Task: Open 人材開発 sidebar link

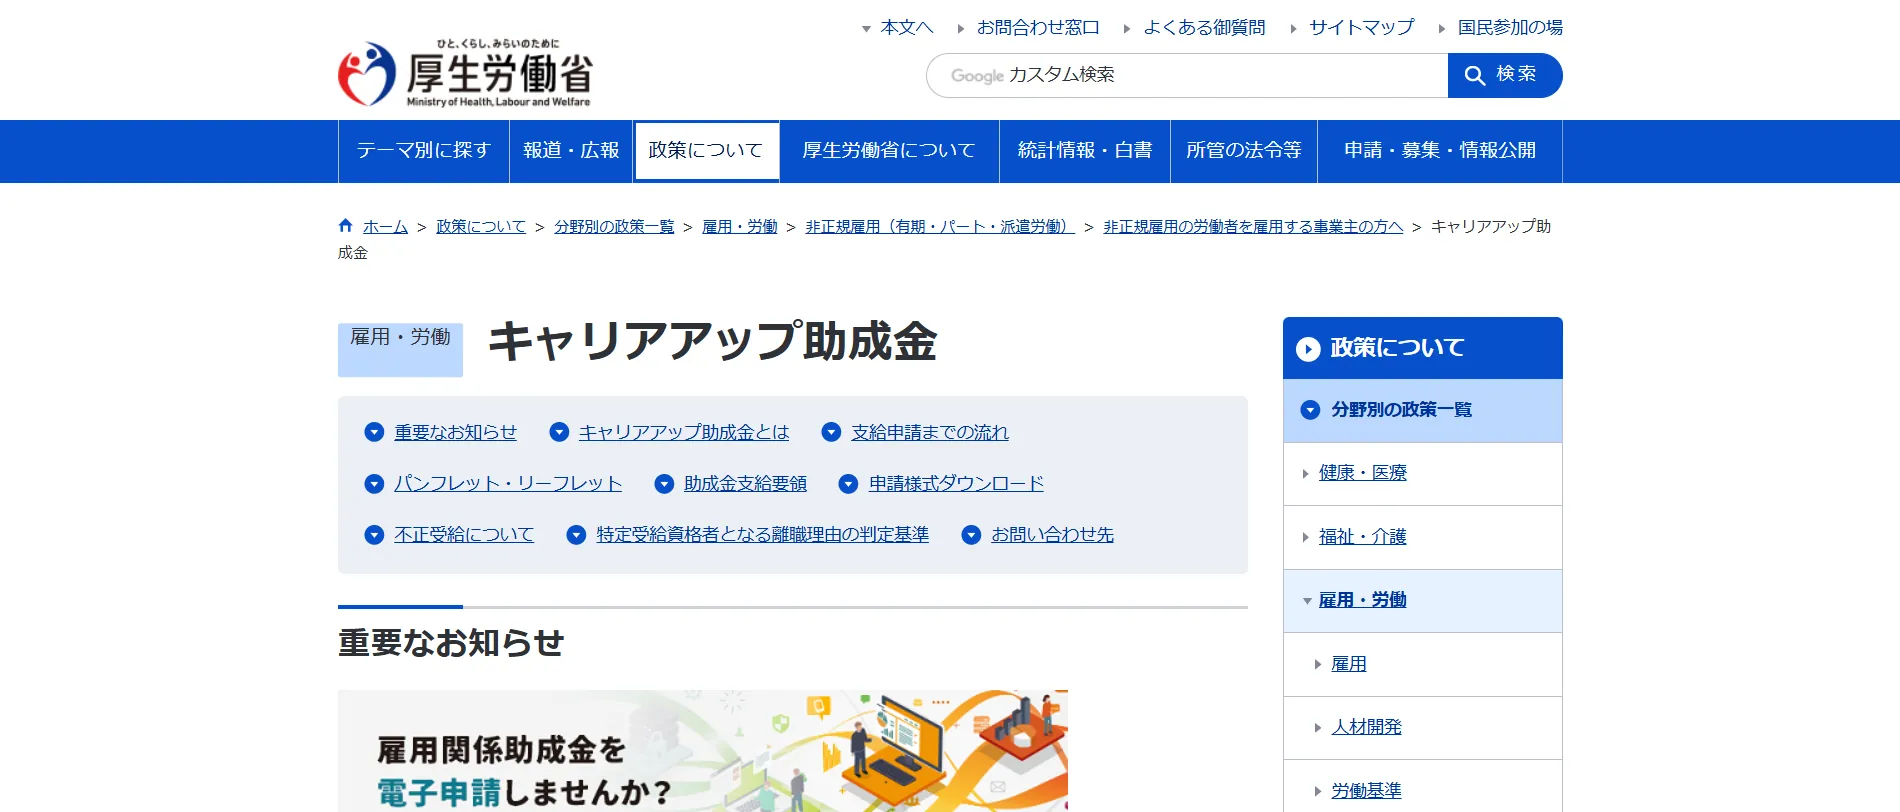Action: click(x=1366, y=727)
